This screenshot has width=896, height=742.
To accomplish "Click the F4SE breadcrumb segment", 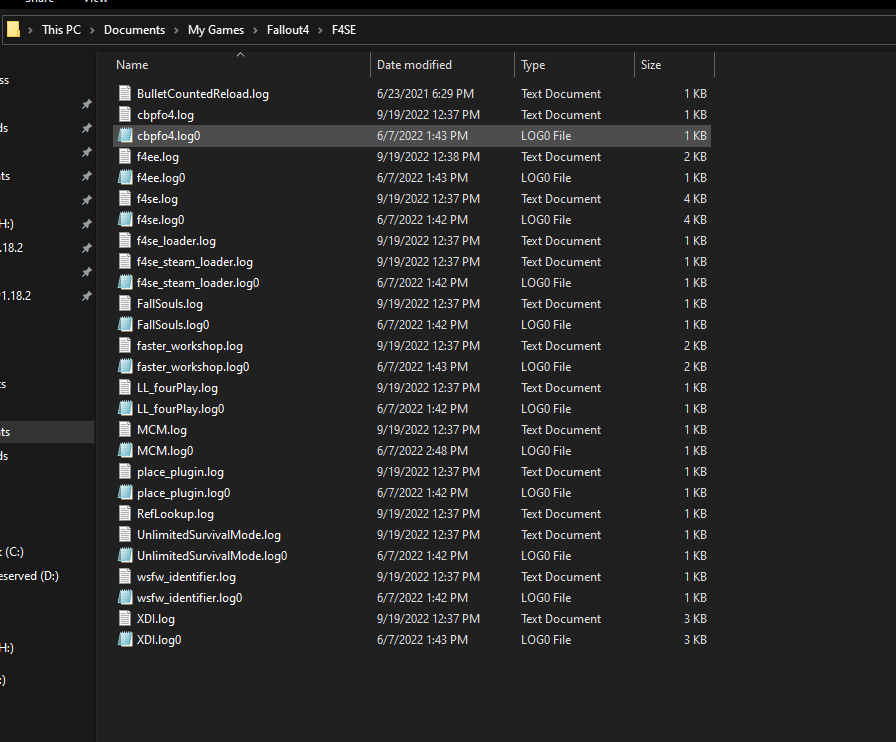I will (x=344, y=30).
